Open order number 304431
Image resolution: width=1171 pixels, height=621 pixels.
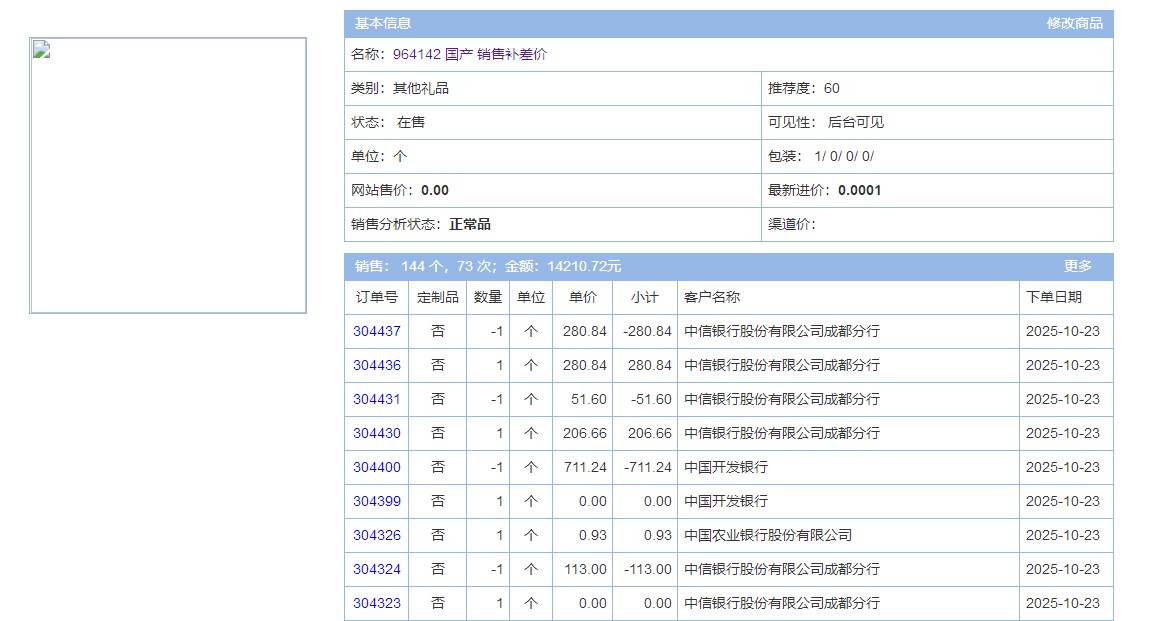(x=376, y=399)
